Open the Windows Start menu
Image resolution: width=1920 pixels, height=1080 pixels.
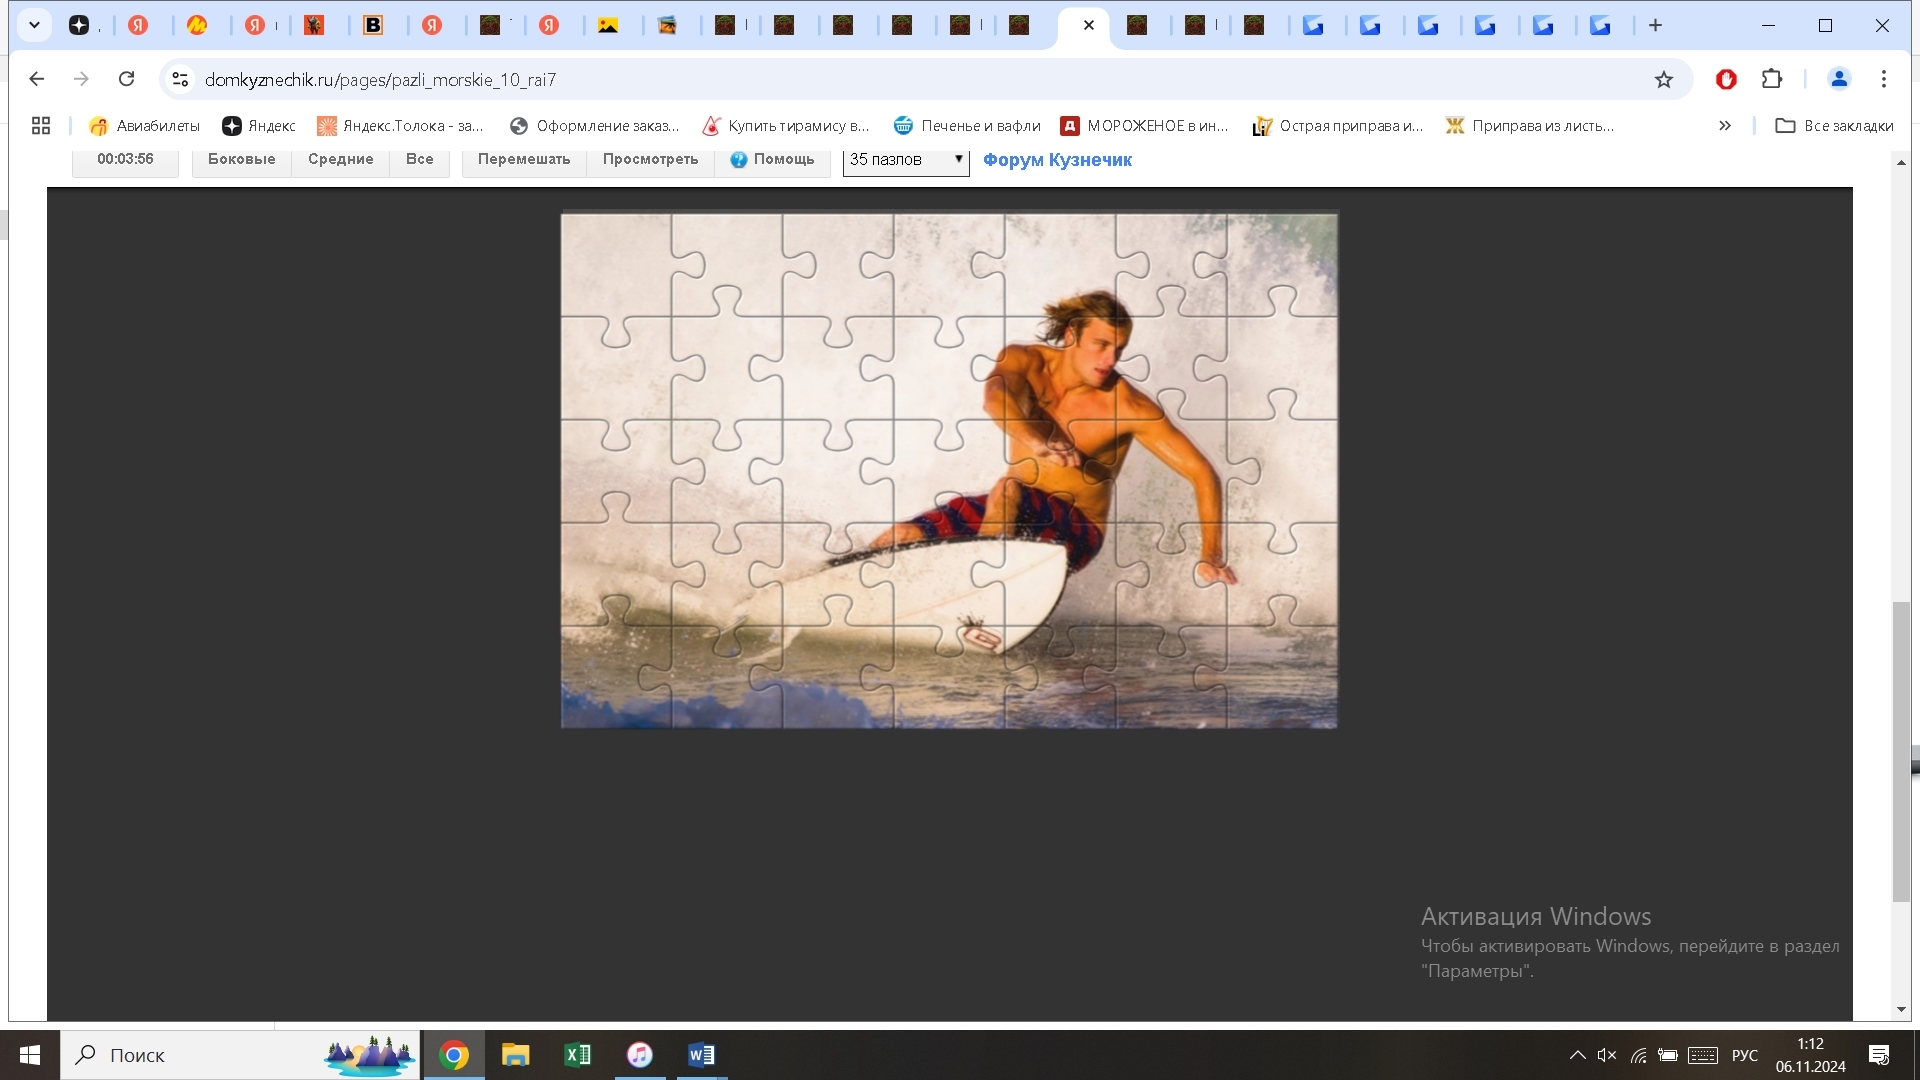coord(30,1055)
